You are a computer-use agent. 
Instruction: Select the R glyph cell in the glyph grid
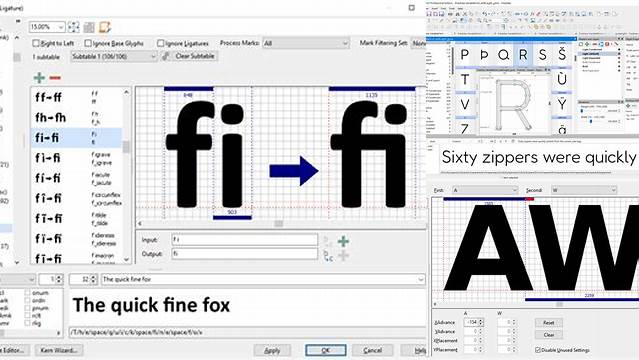(x=523, y=55)
